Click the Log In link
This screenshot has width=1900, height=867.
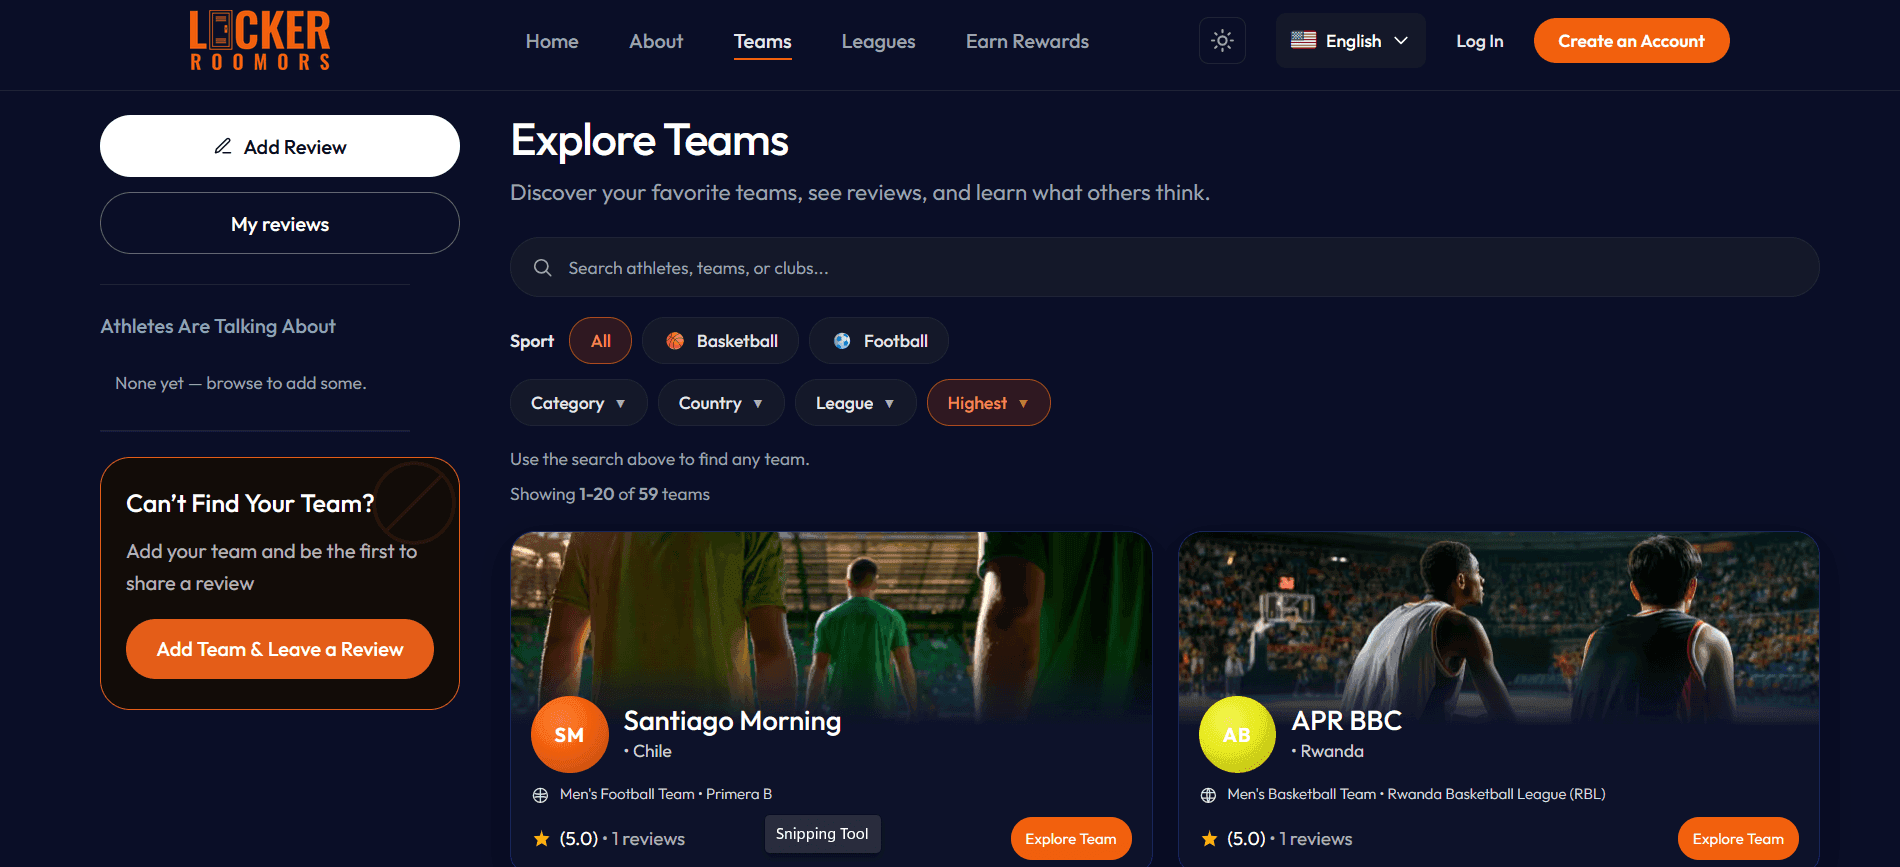tap(1479, 41)
